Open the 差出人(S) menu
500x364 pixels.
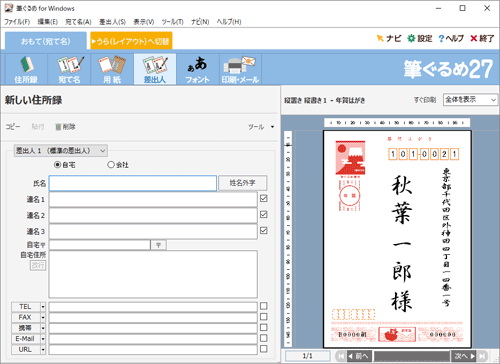point(112,22)
